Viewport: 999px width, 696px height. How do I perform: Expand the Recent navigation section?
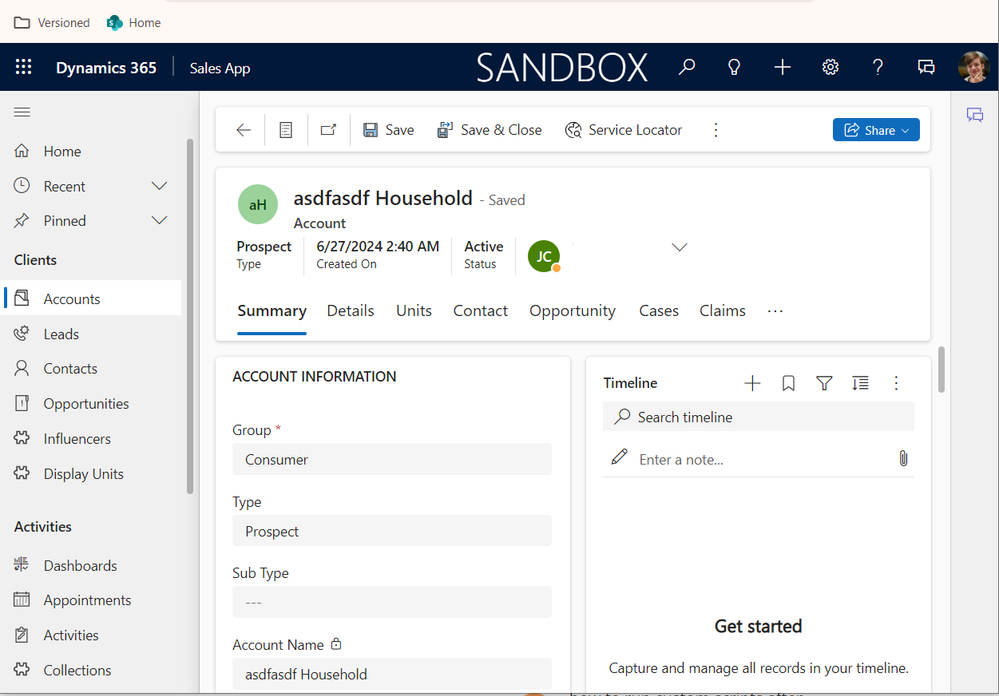[x=158, y=186]
